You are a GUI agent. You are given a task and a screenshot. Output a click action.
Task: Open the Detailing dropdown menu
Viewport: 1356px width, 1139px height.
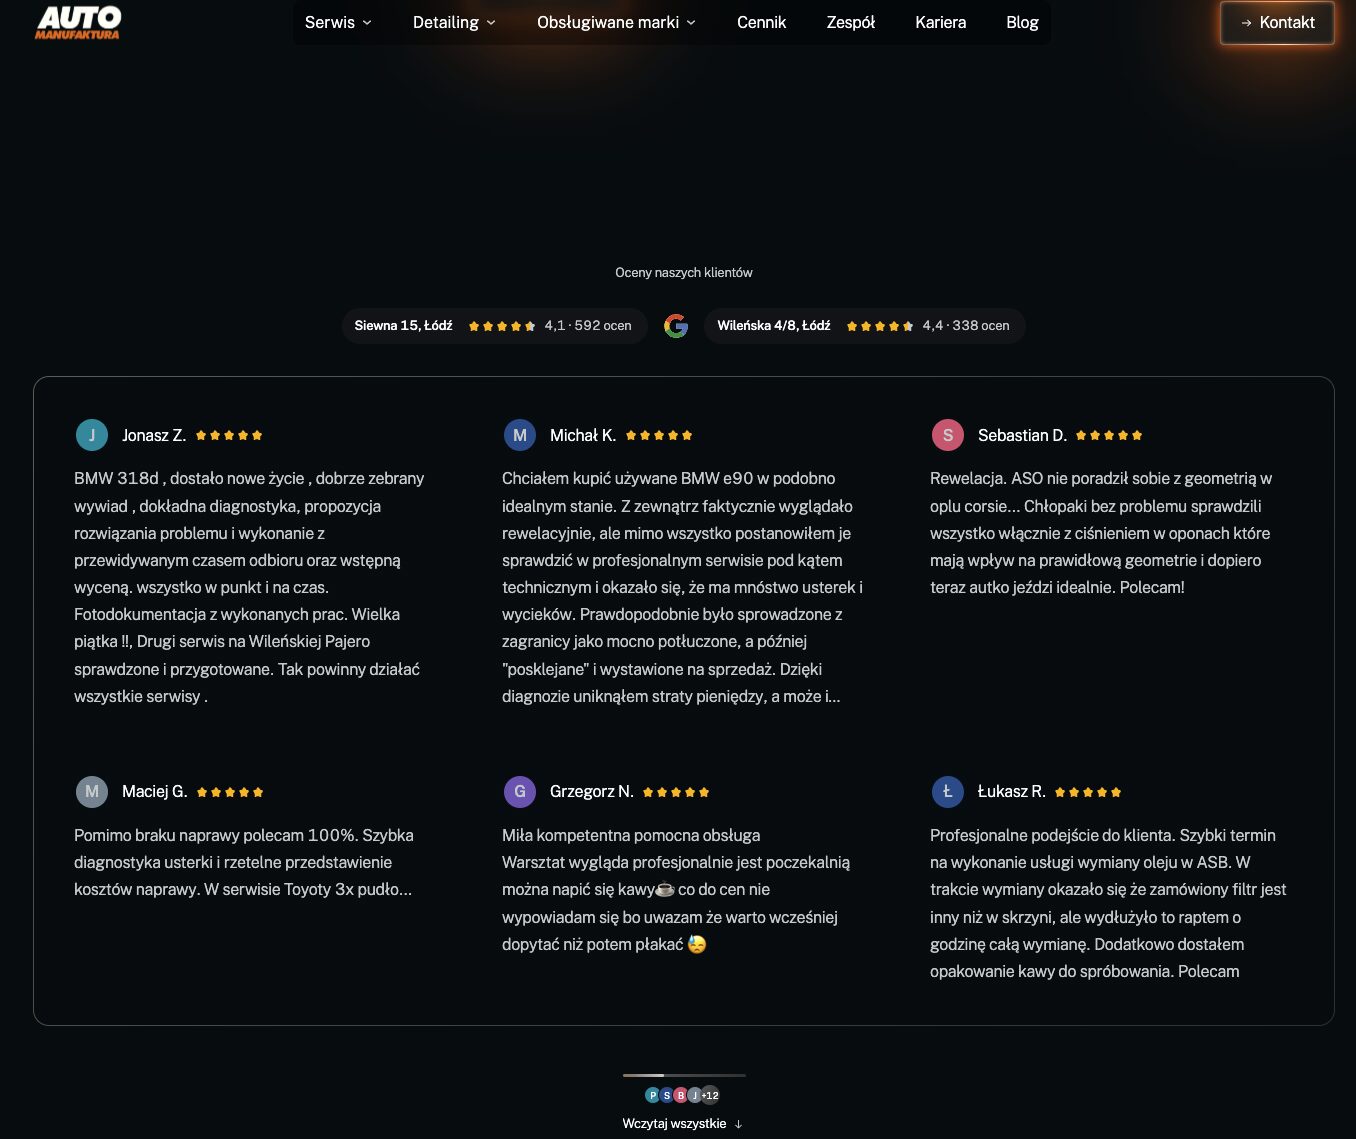click(454, 22)
